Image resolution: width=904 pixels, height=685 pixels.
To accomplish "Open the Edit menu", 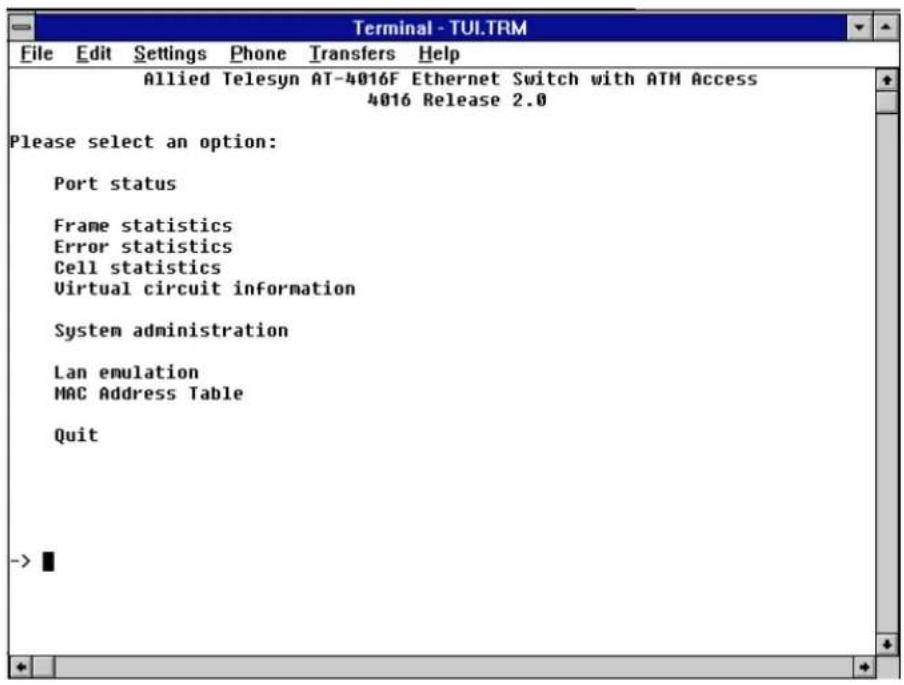I will click(93, 54).
